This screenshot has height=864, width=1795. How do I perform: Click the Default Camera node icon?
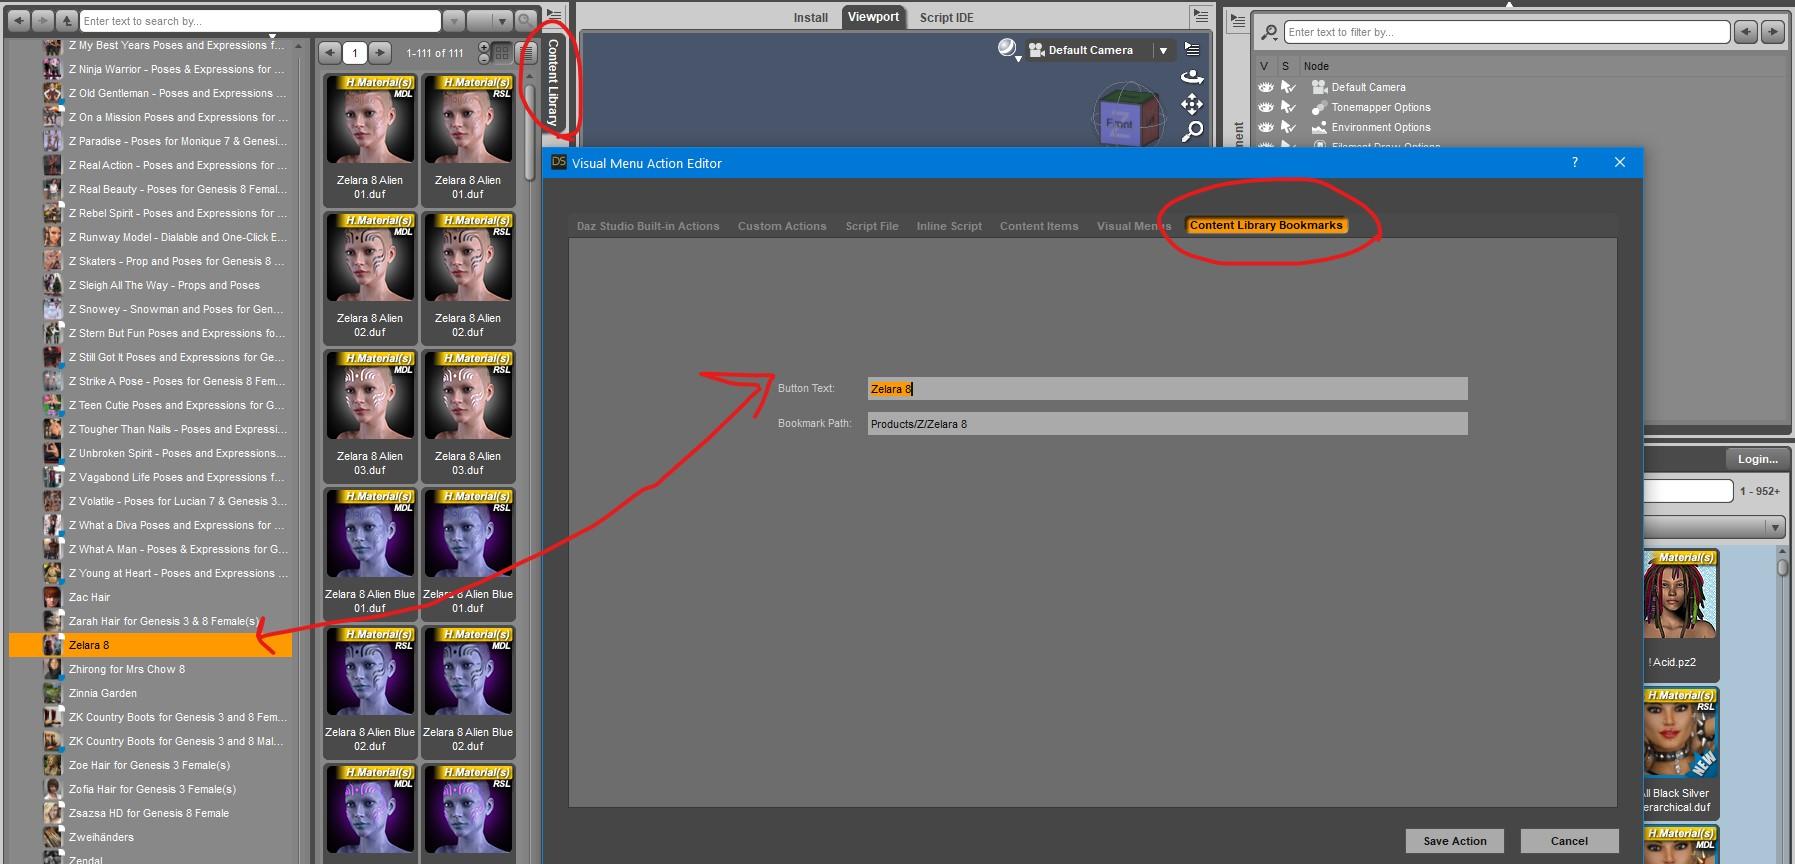click(1319, 87)
